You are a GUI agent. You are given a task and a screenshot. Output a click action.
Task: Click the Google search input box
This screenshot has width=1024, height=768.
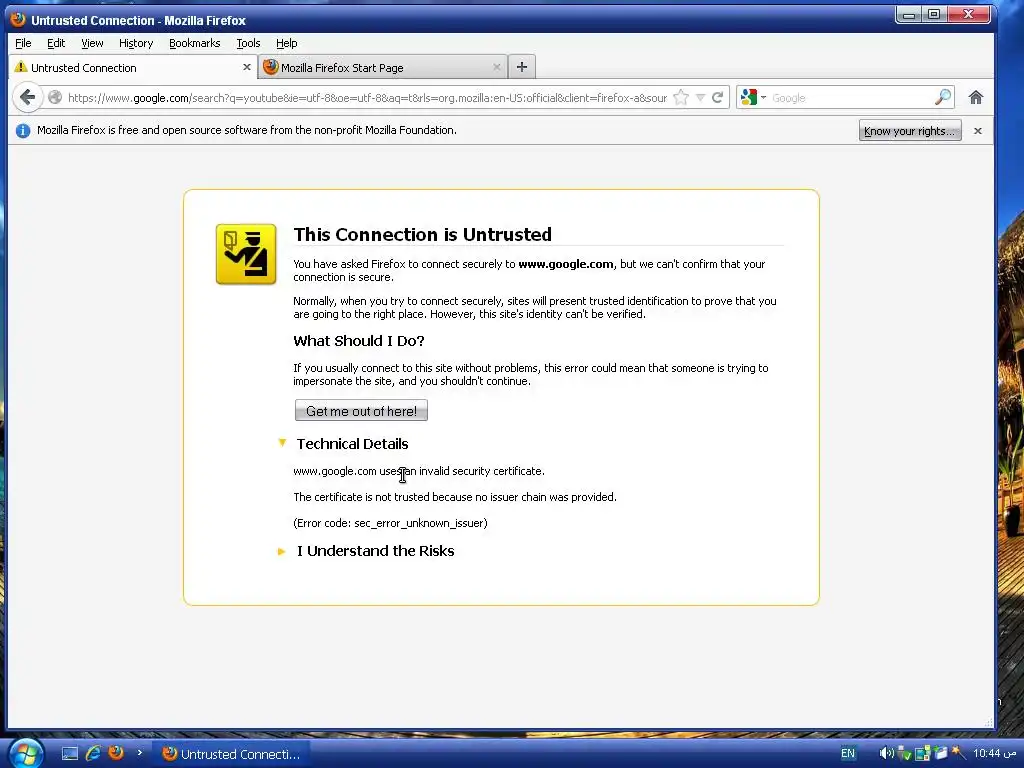point(852,98)
